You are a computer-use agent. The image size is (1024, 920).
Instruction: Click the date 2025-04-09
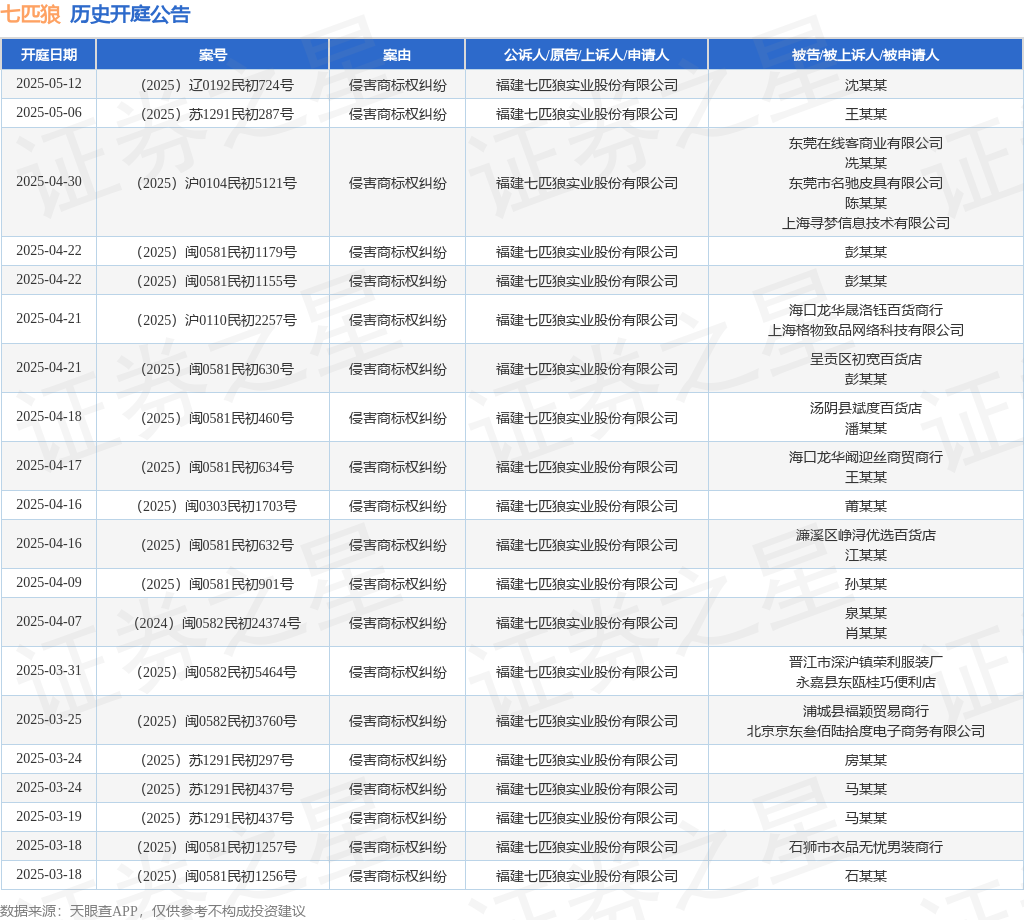pos(49,582)
